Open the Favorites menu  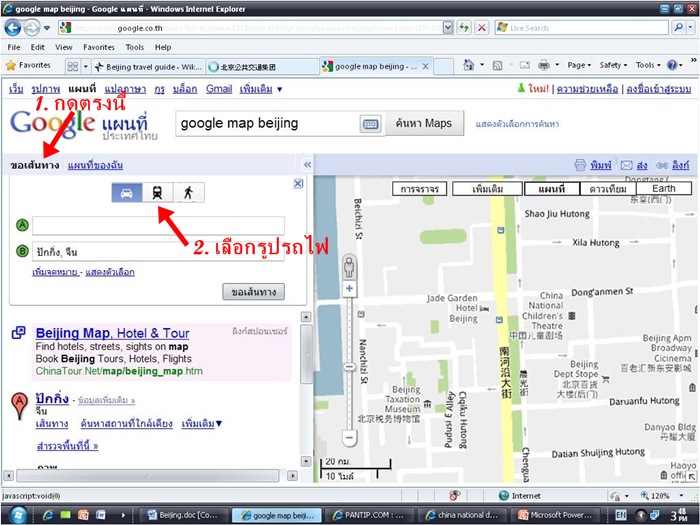coord(99,47)
